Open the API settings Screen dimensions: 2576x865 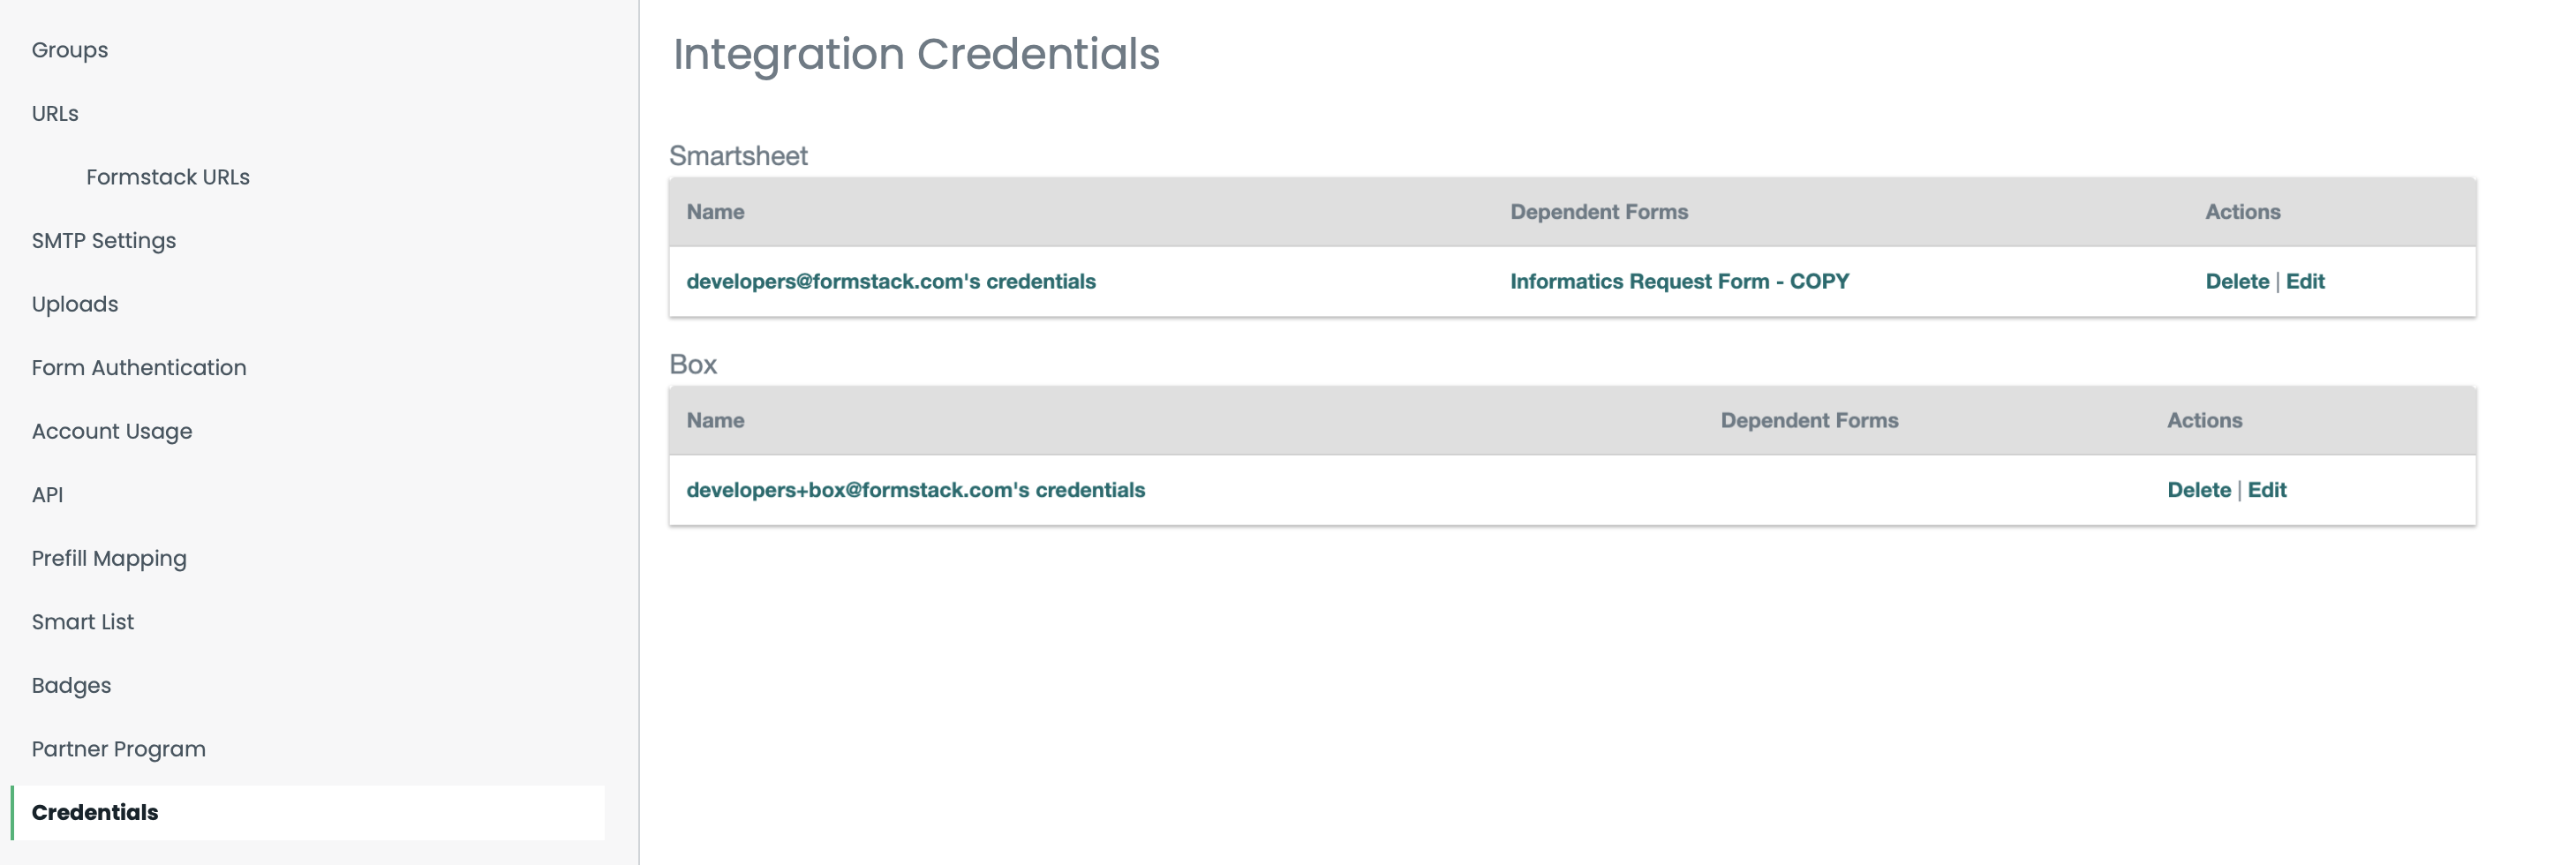(47, 495)
